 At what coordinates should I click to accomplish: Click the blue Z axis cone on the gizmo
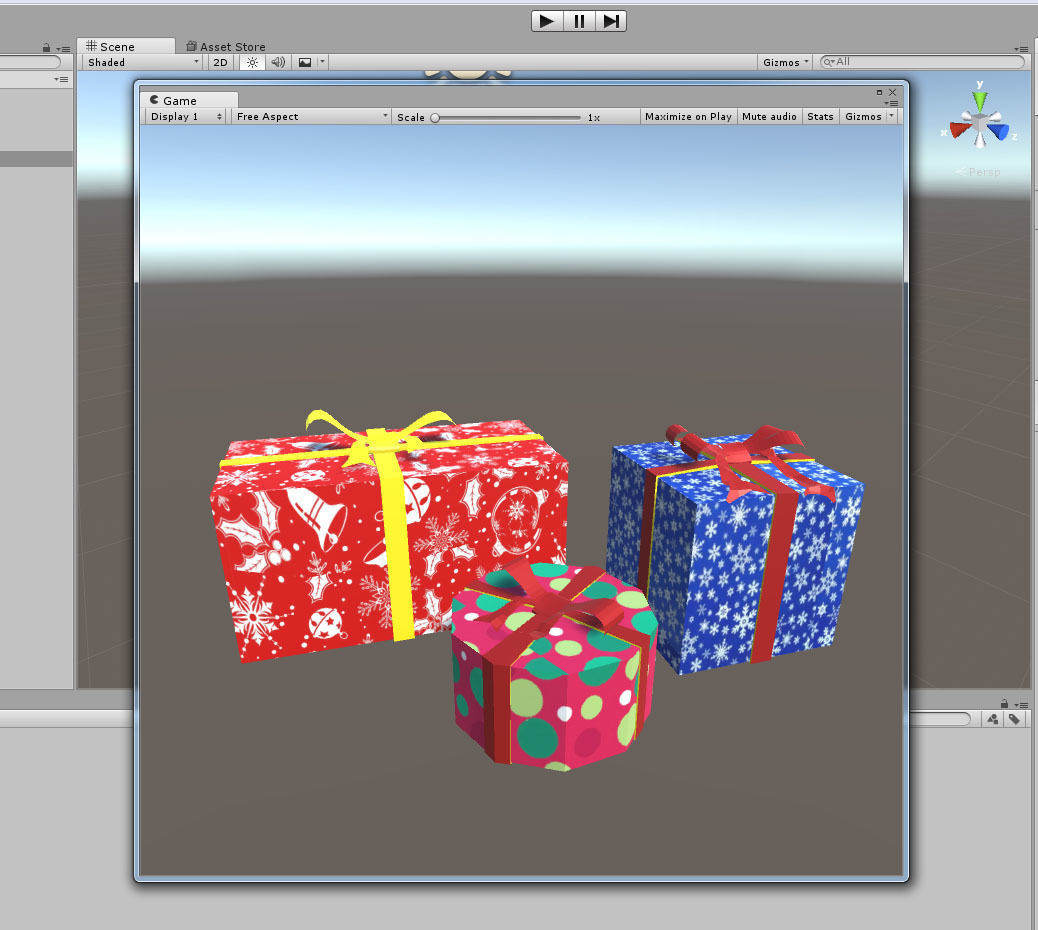click(999, 131)
